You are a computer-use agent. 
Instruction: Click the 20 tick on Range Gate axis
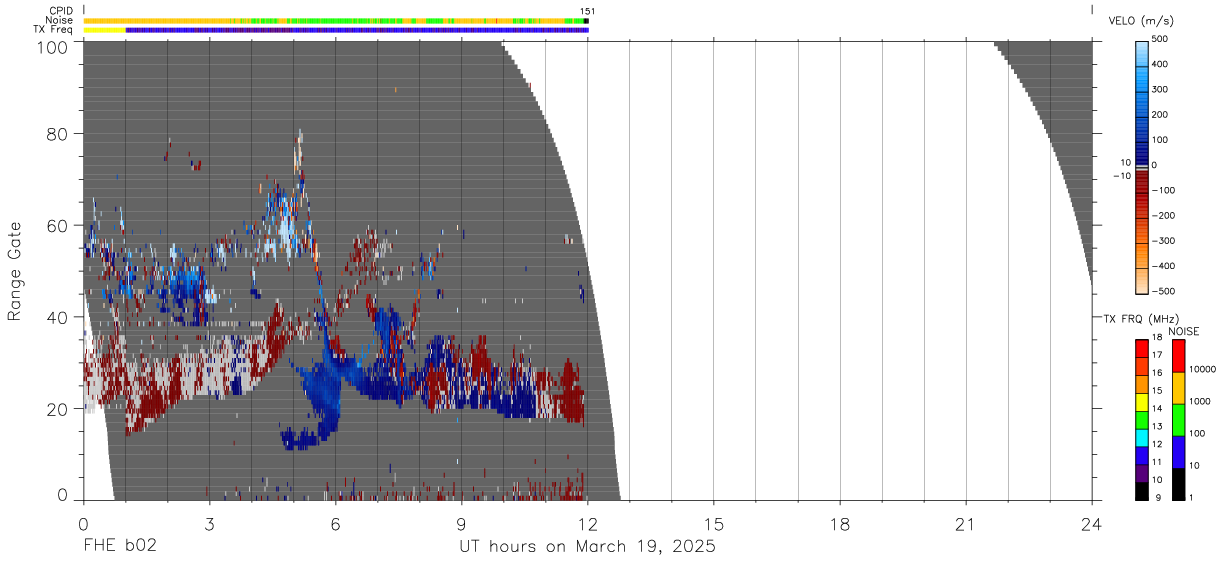click(x=58, y=409)
